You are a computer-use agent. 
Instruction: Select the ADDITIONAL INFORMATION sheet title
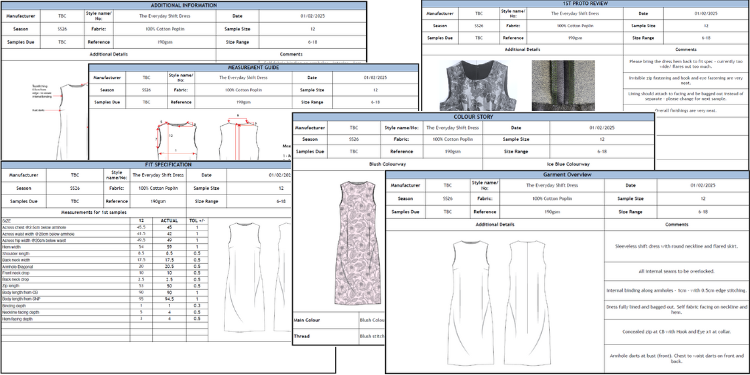pos(184,5)
